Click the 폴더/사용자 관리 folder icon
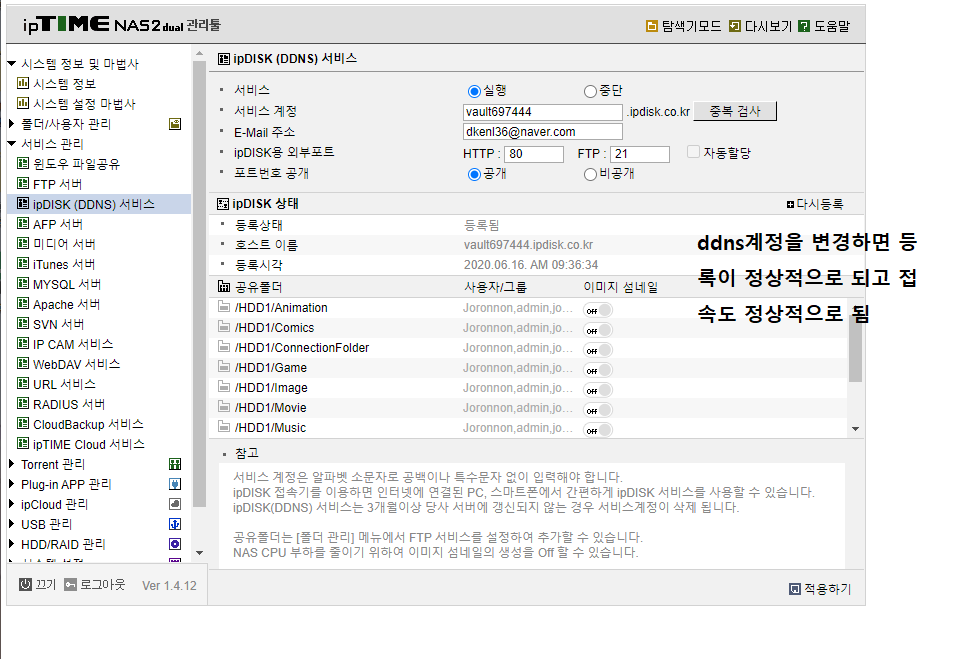 (x=175, y=124)
